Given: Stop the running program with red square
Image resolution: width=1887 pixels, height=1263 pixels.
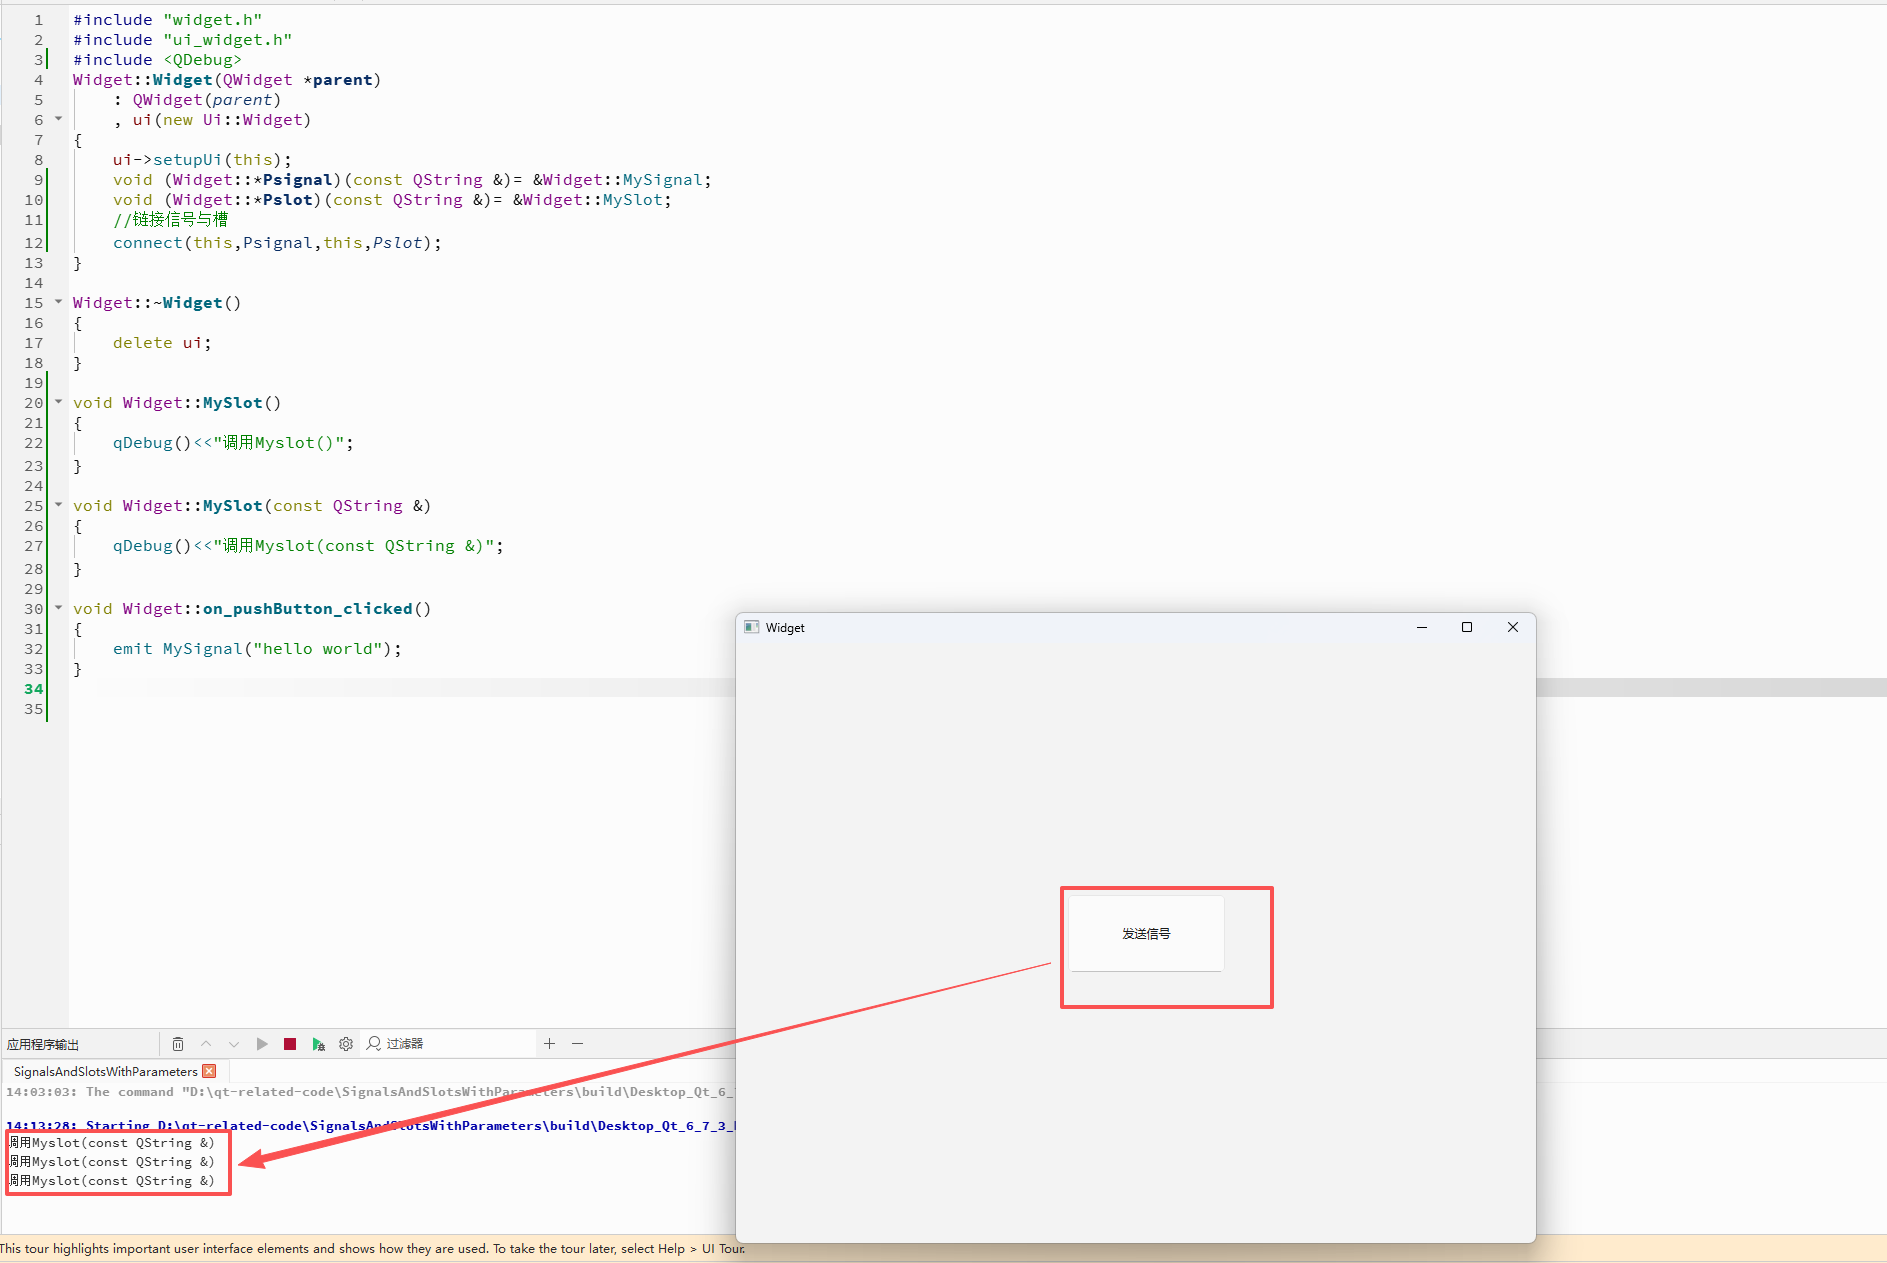Looking at the screenshot, I should click(290, 1044).
